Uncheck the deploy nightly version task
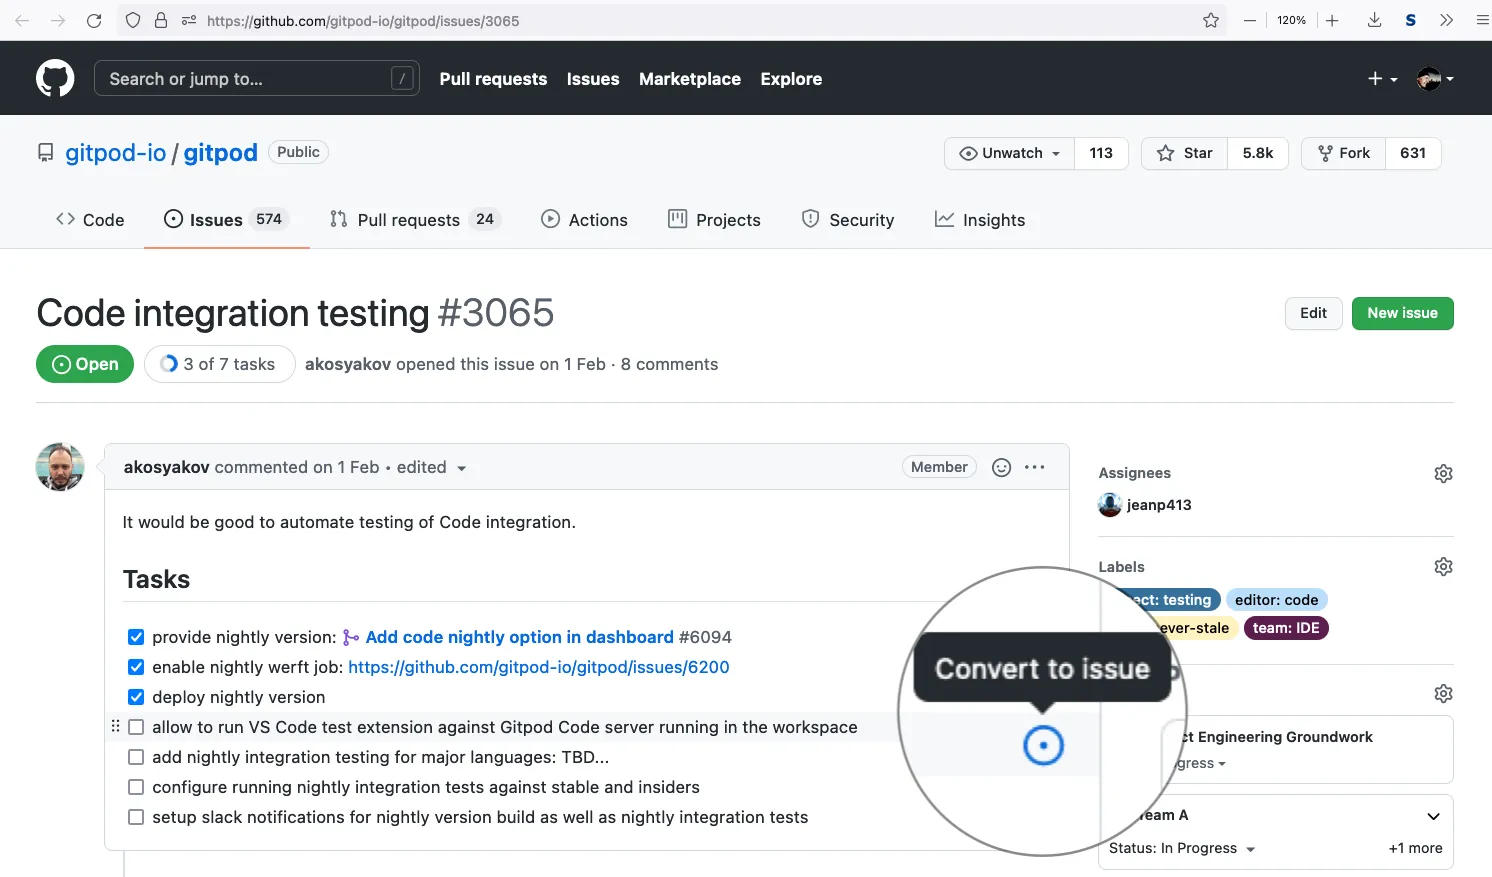 [135, 697]
